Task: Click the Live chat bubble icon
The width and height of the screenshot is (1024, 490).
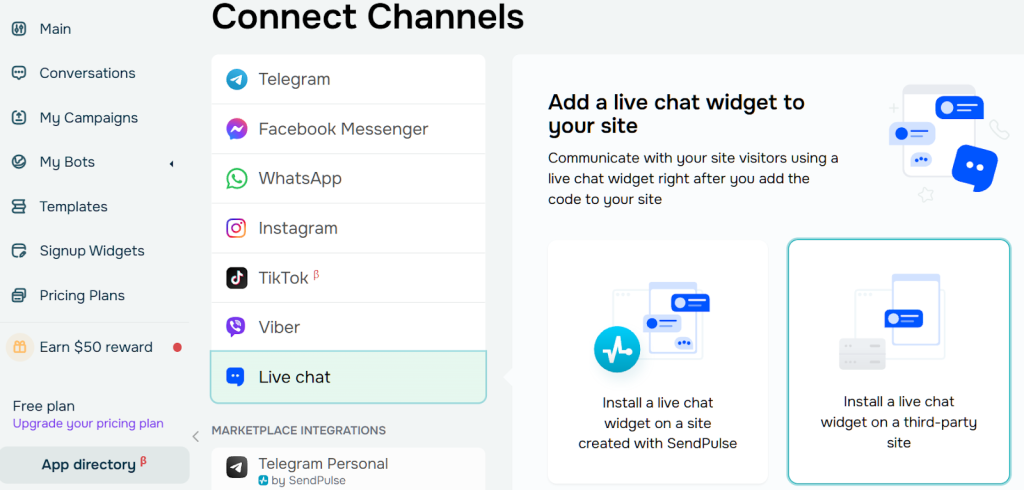Action: pyautogui.click(x=236, y=377)
